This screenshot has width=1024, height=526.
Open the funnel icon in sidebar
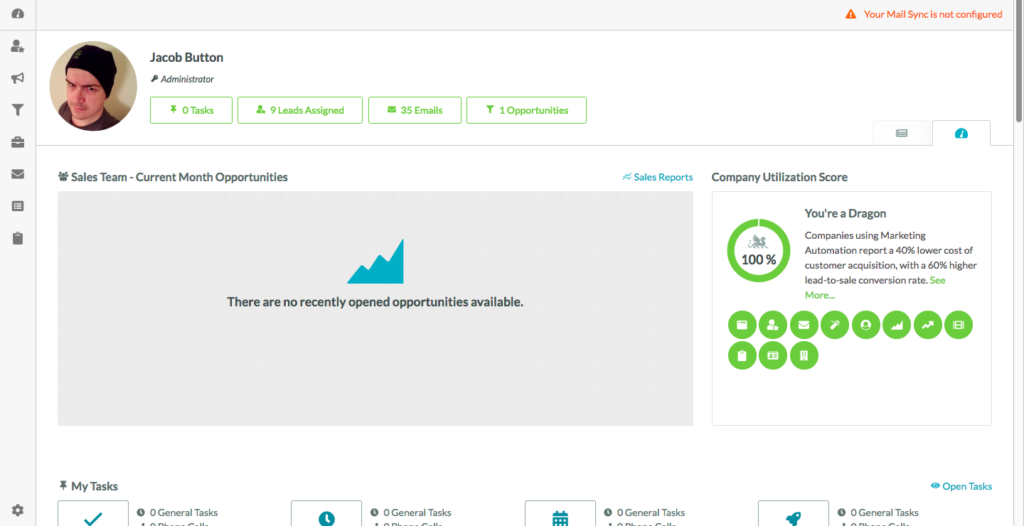[x=17, y=110]
